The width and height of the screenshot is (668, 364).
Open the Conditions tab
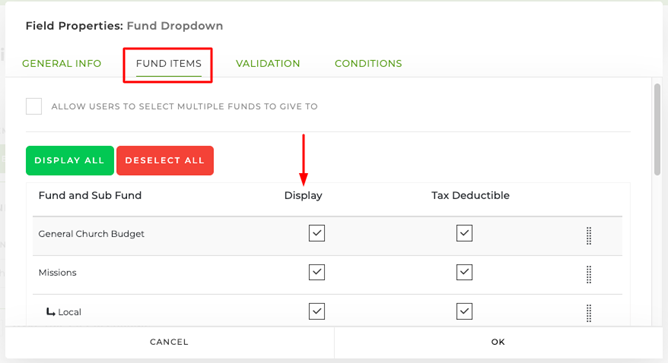[x=368, y=64]
